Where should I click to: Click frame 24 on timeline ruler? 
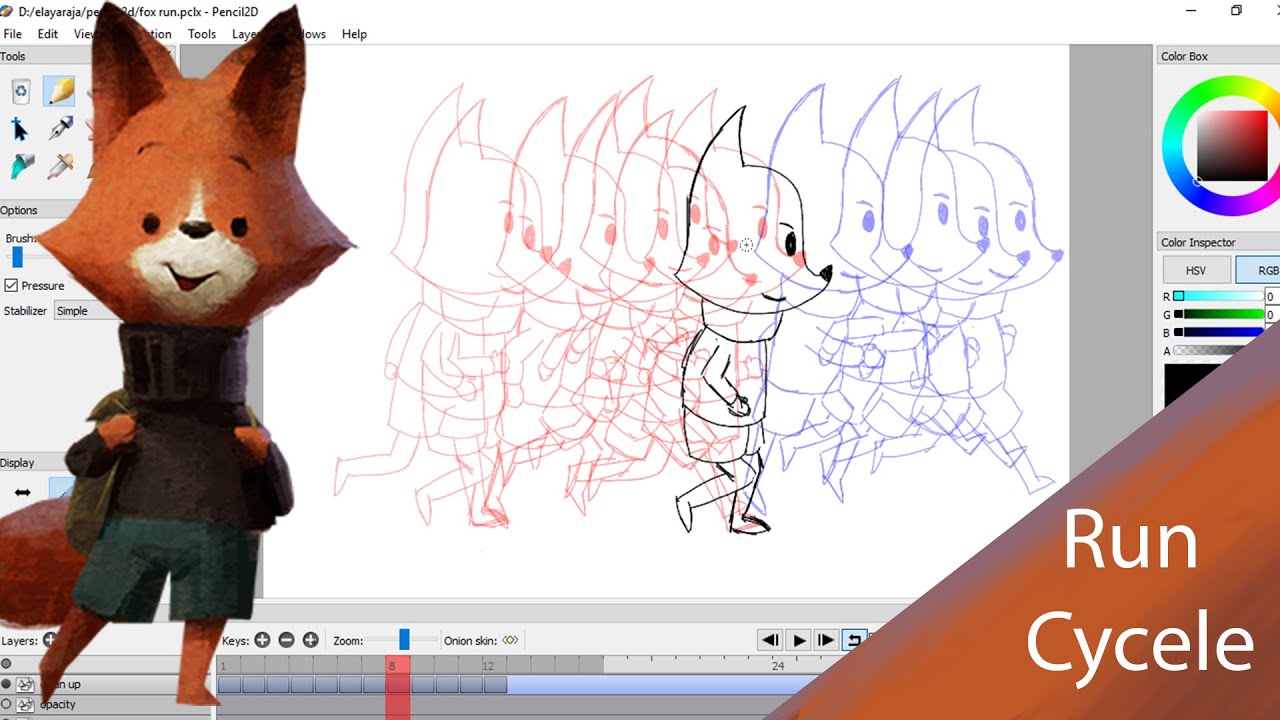pos(778,665)
